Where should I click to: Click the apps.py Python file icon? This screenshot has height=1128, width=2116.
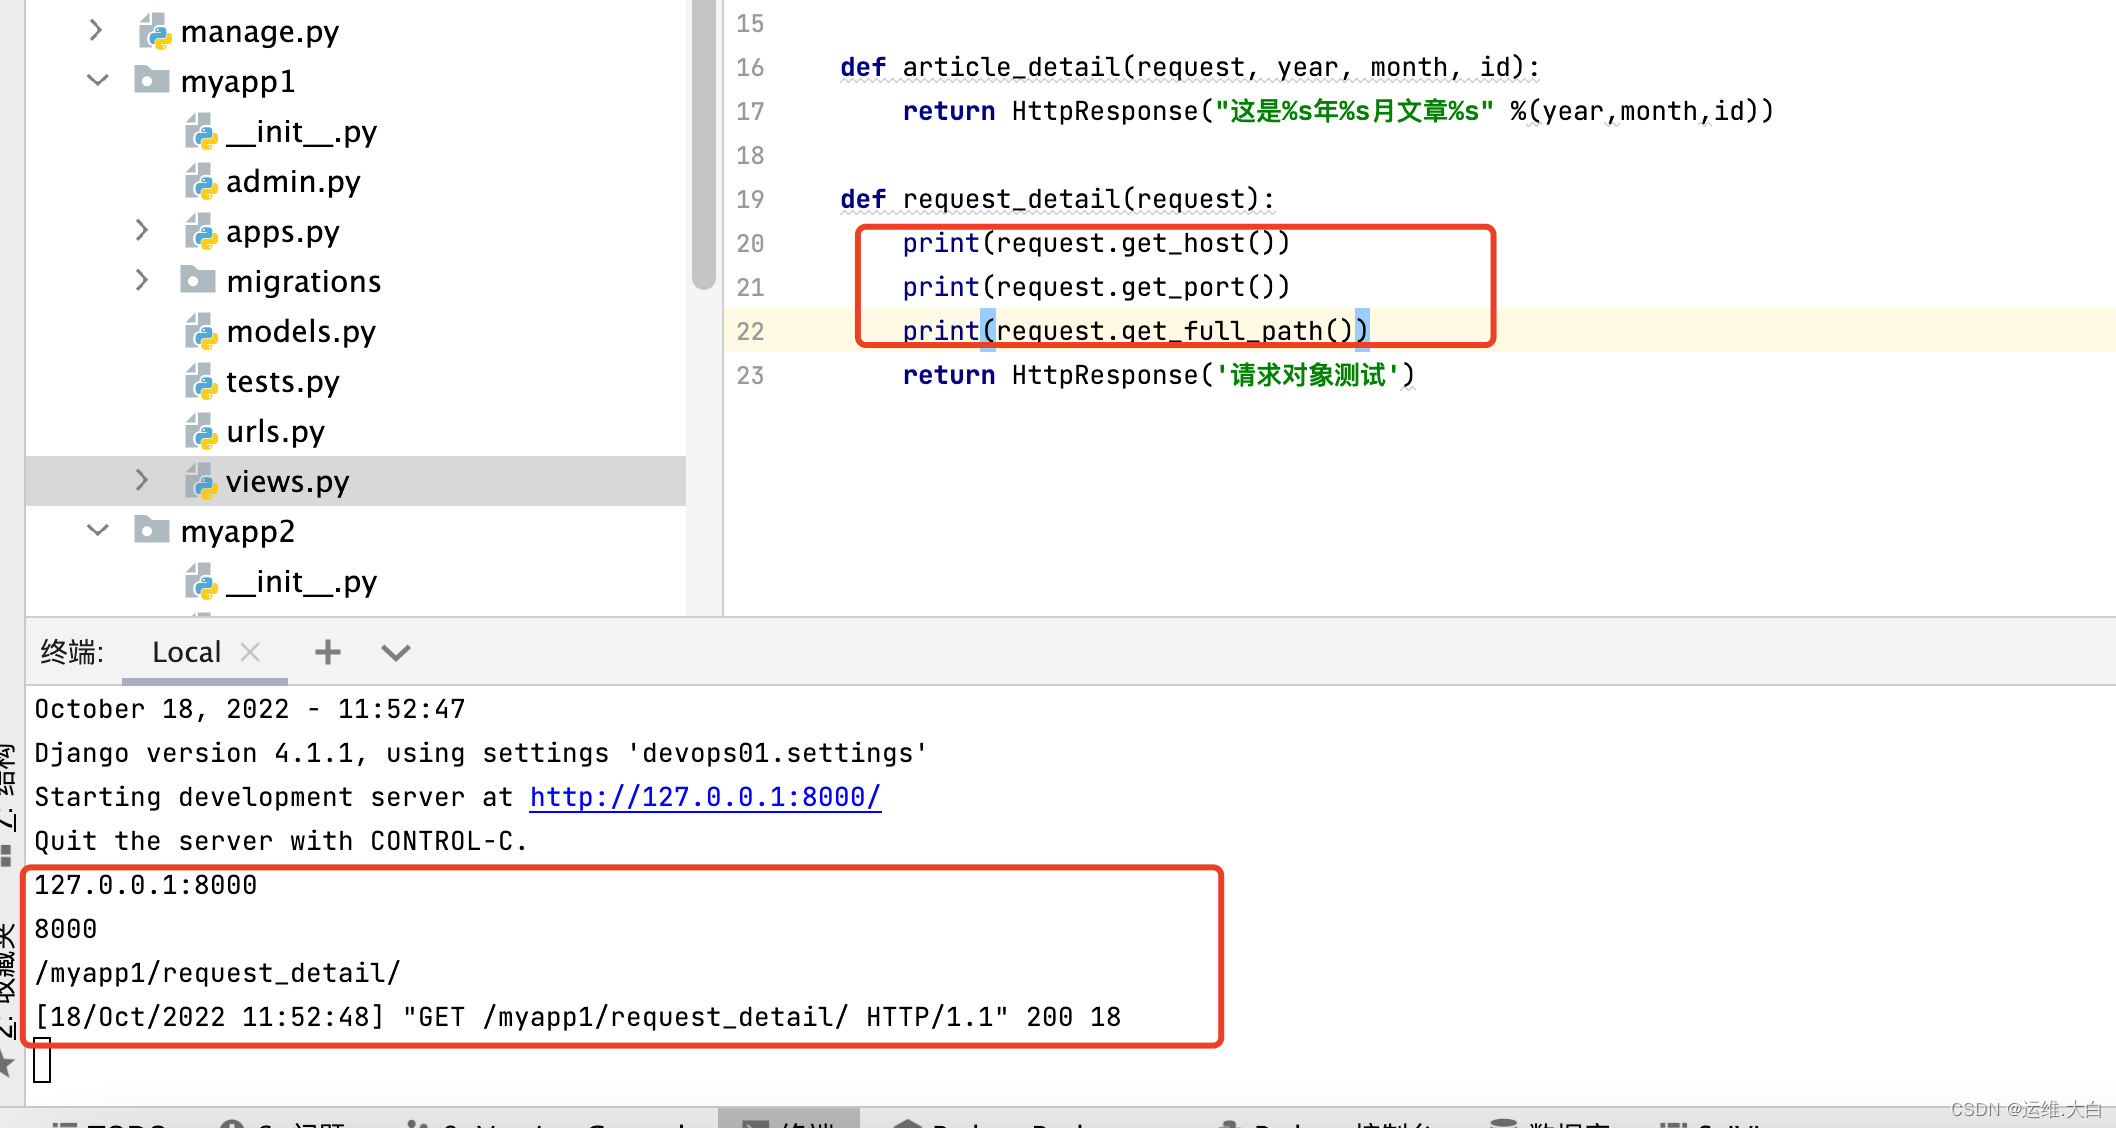coord(201,231)
